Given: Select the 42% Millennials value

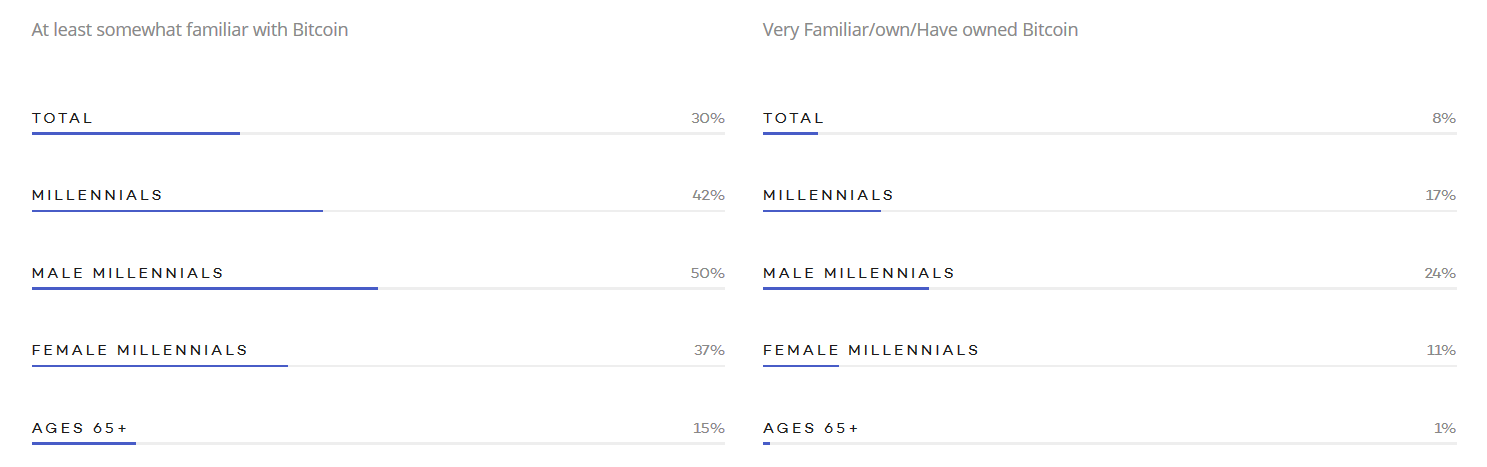Looking at the screenshot, I should [707, 195].
